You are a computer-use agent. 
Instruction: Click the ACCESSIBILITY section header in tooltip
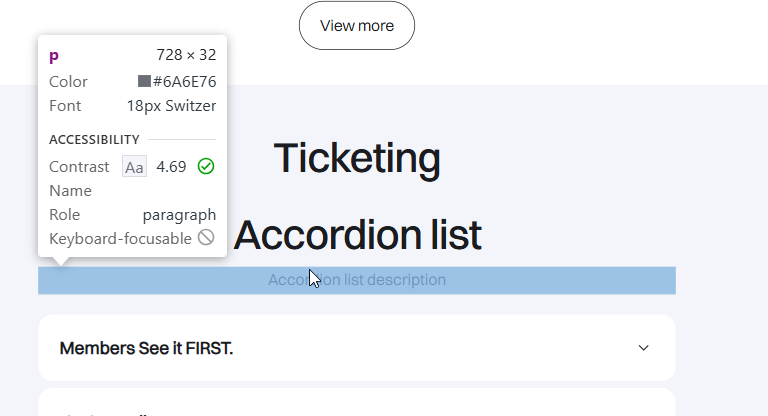[x=94, y=139]
